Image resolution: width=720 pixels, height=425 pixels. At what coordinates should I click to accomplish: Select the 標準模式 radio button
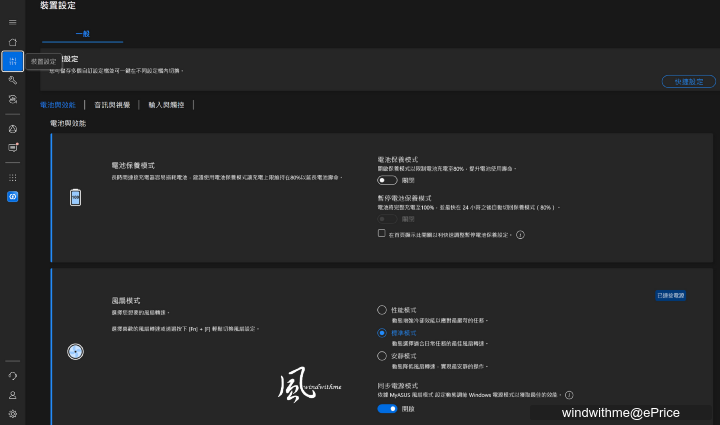[382, 333]
